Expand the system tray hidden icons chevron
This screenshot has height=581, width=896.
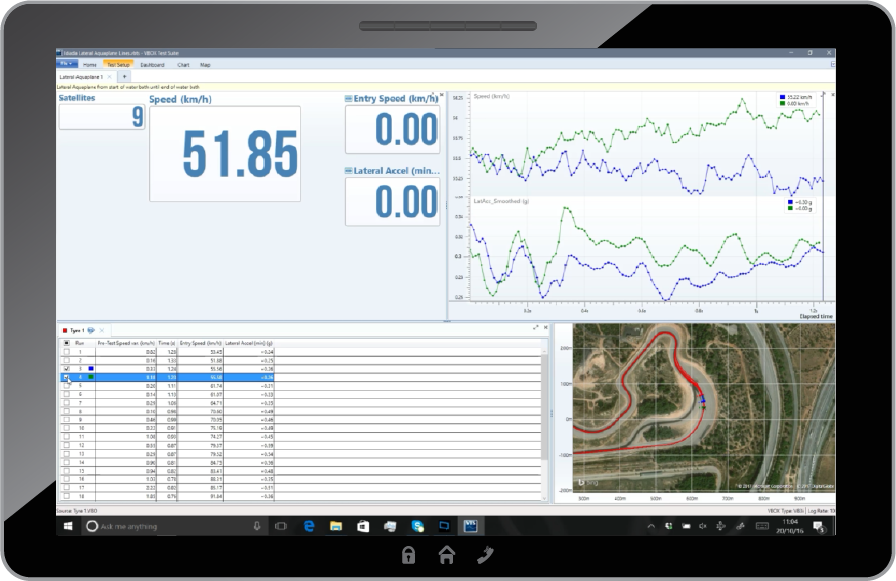(651, 526)
